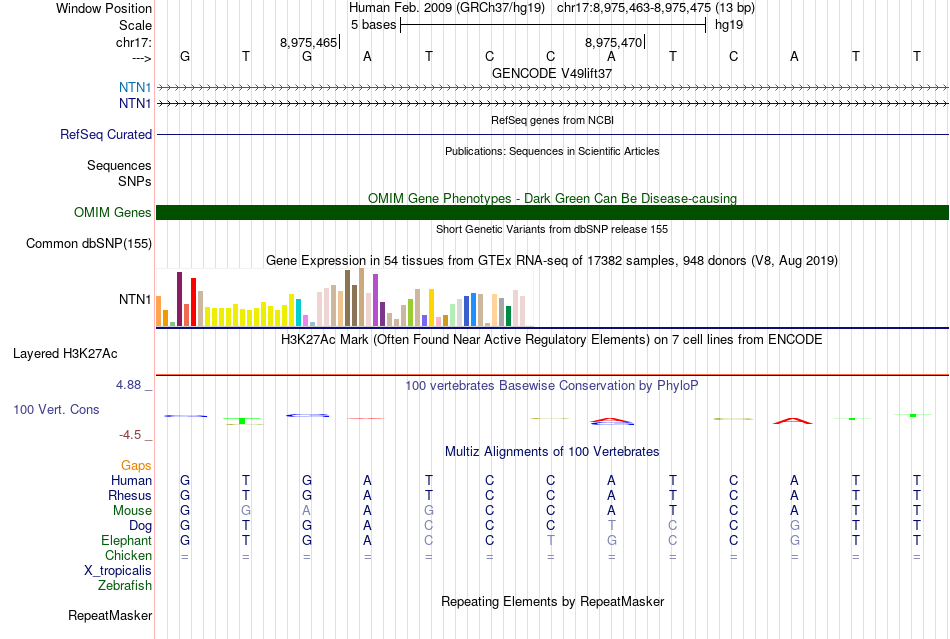Click the -4.5 PhyloP lower limit value
The height and width of the screenshot is (639, 950).
130,435
